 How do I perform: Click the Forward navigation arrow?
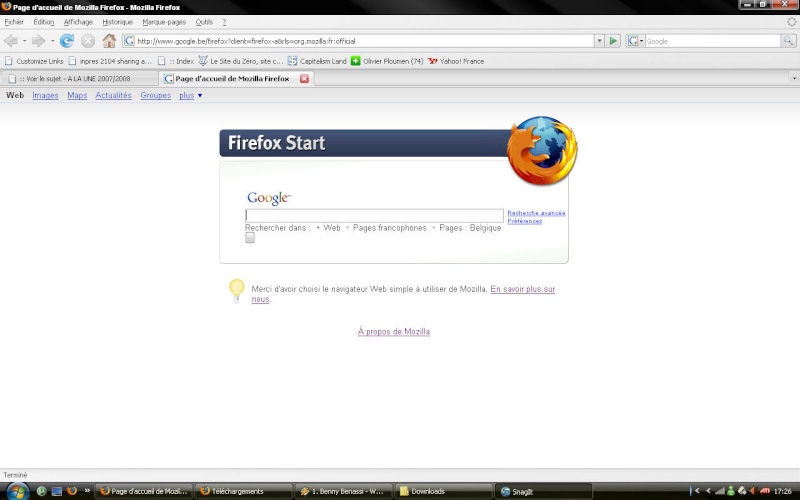tap(38, 41)
